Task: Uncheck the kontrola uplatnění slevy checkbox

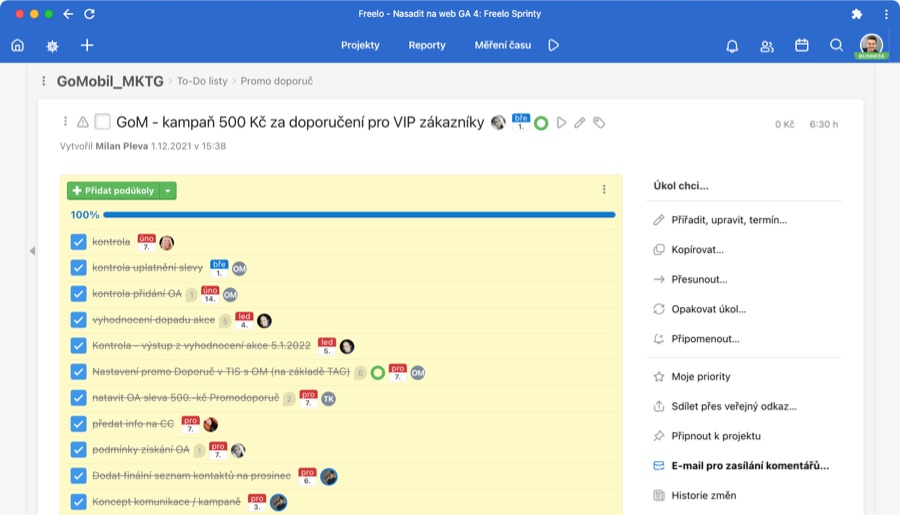Action: [x=79, y=268]
